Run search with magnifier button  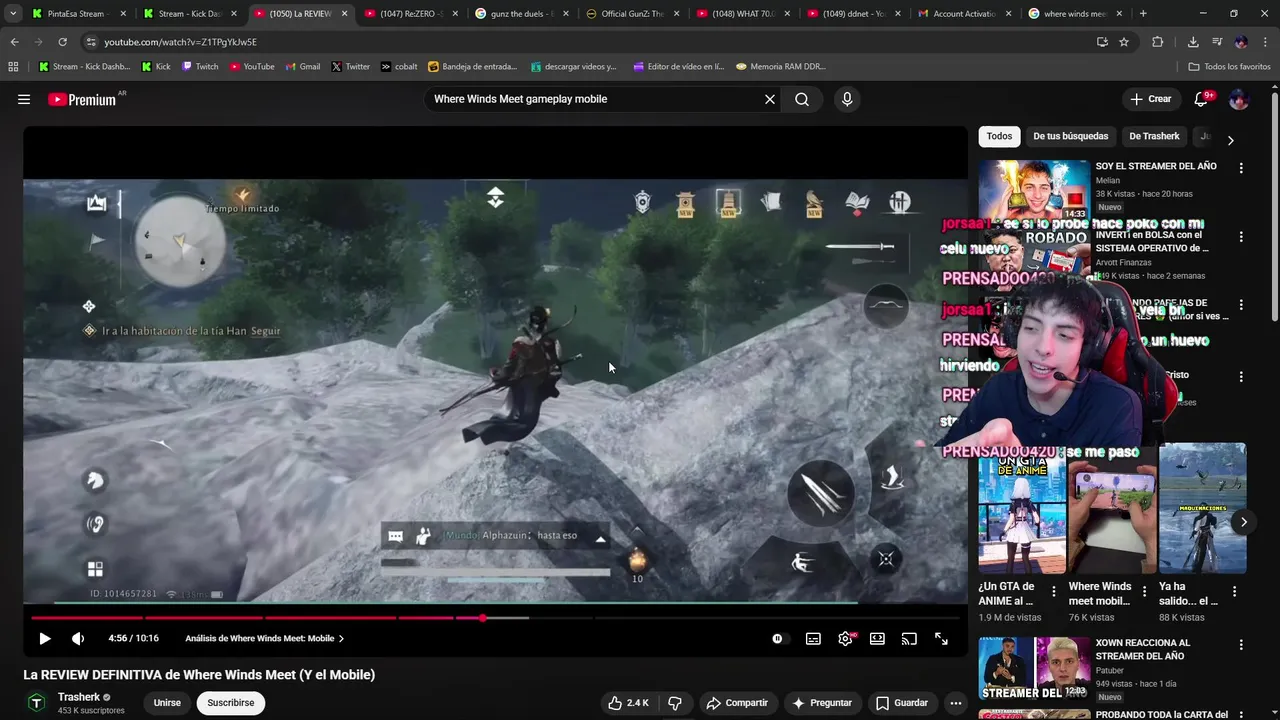[x=802, y=99]
